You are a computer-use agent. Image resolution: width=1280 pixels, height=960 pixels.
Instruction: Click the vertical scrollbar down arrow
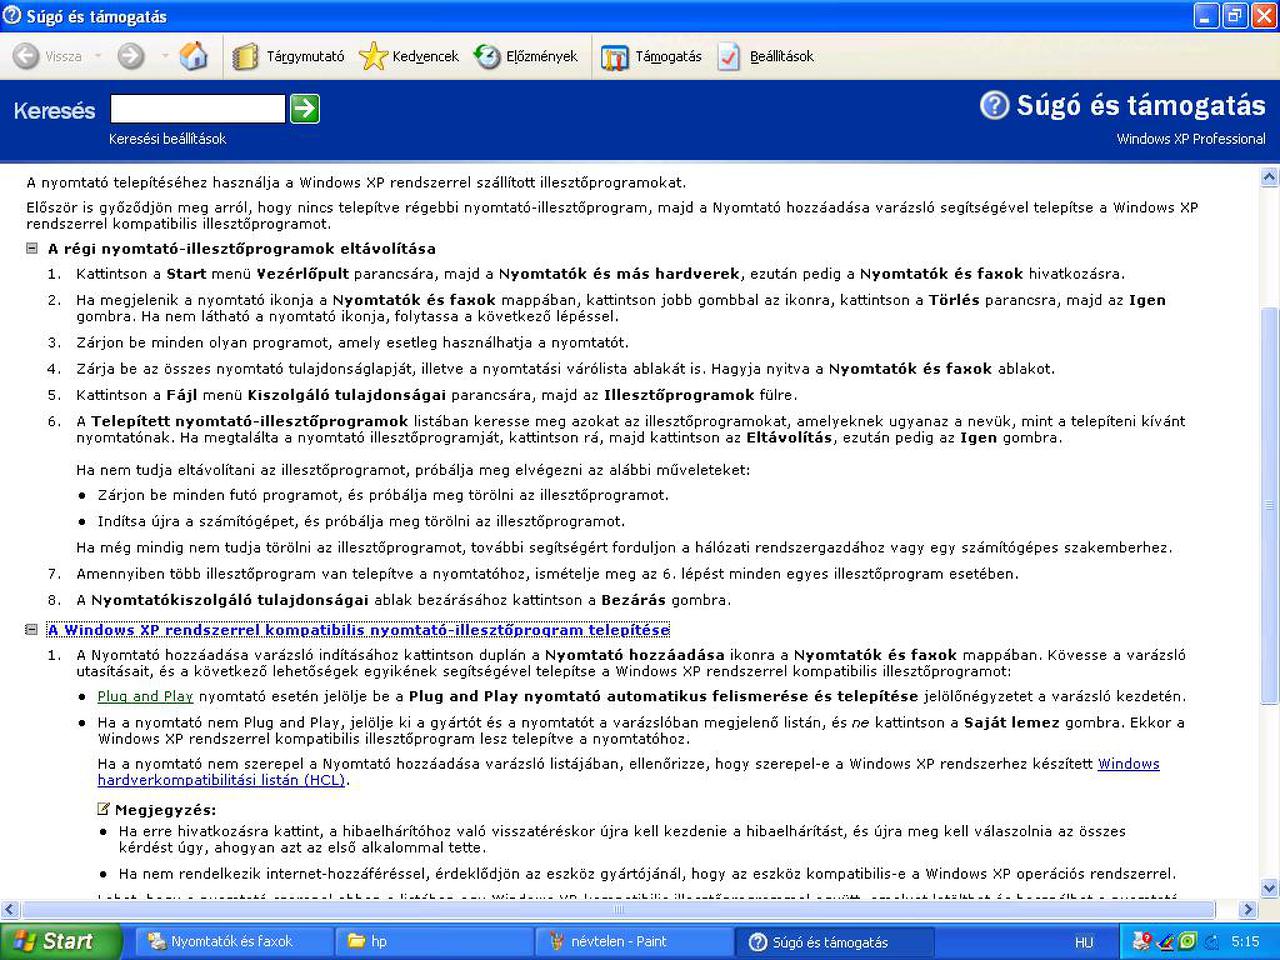[1270, 888]
